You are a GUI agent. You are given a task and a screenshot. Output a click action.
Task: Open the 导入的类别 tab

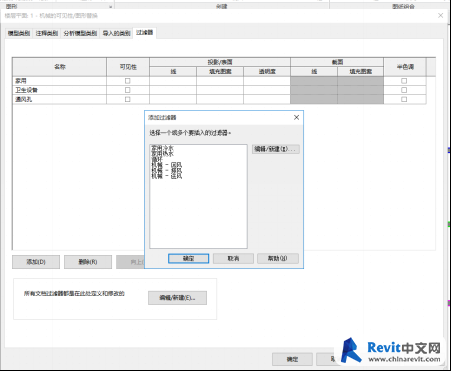[x=116, y=33]
